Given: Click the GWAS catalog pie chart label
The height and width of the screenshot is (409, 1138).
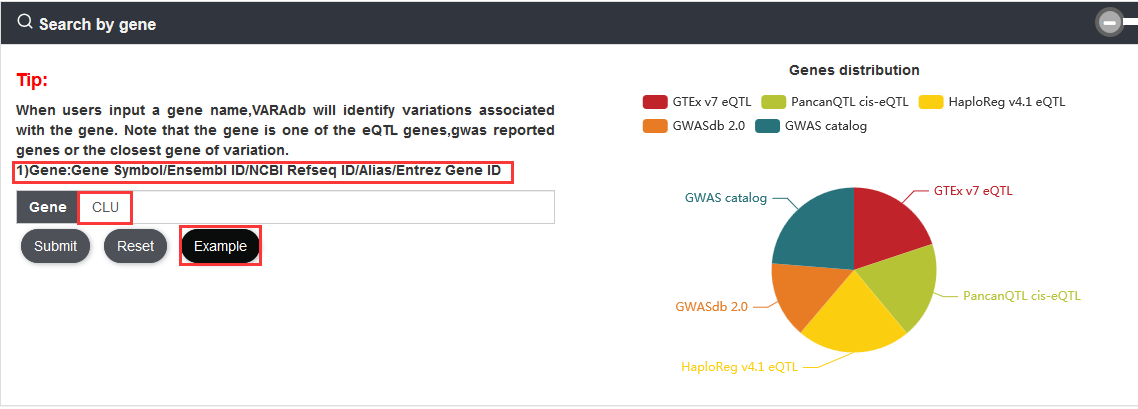Looking at the screenshot, I should pyautogui.click(x=726, y=198).
